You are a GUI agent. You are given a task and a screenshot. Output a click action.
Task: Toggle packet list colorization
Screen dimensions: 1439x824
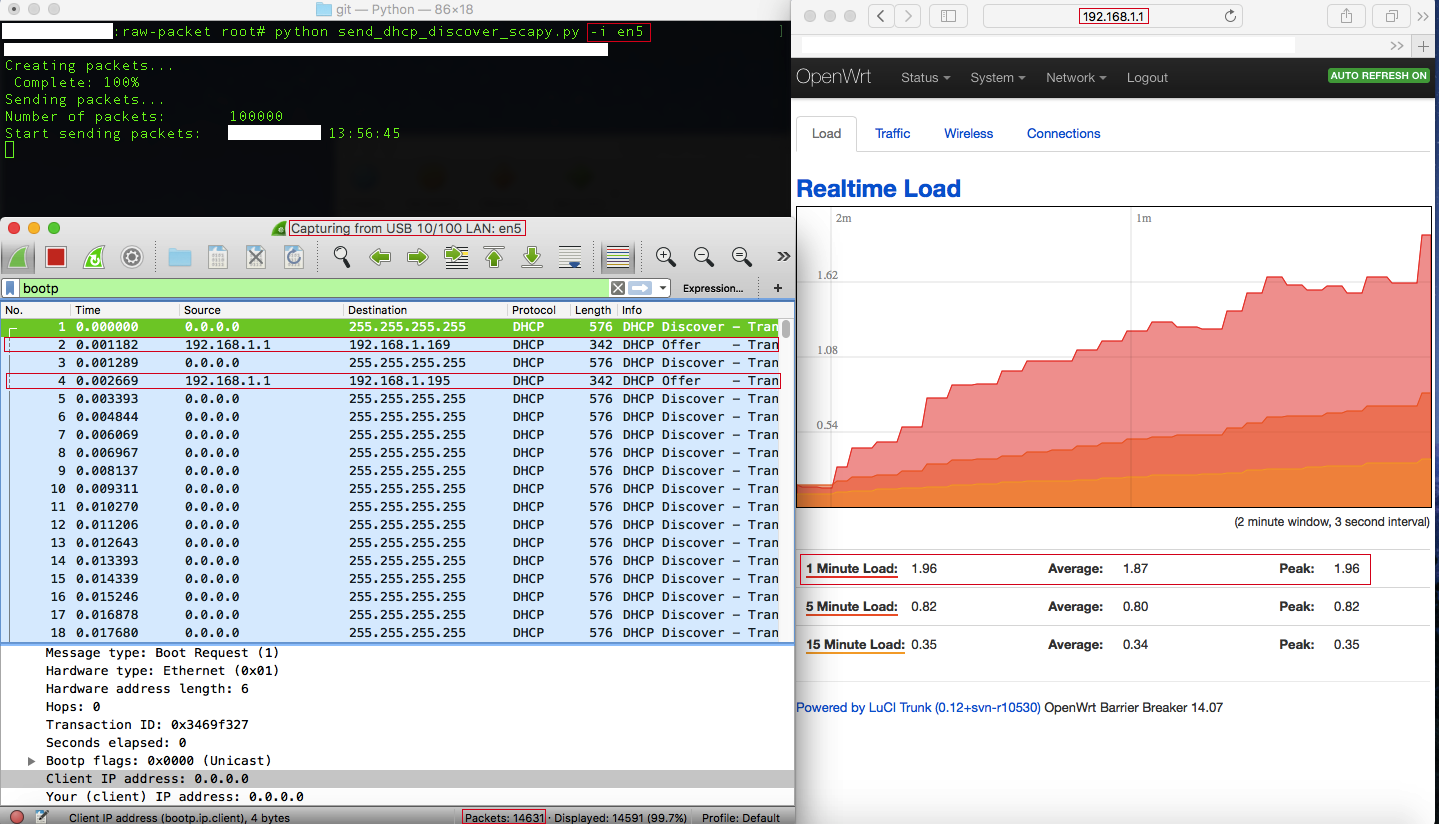pyautogui.click(x=617, y=257)
